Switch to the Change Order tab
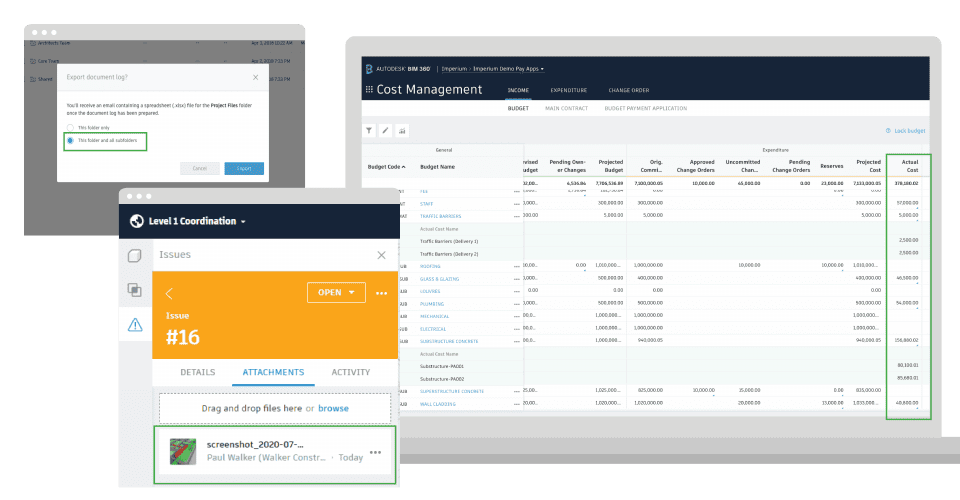This screenshot has width=960, height=500. pos(629,90)
